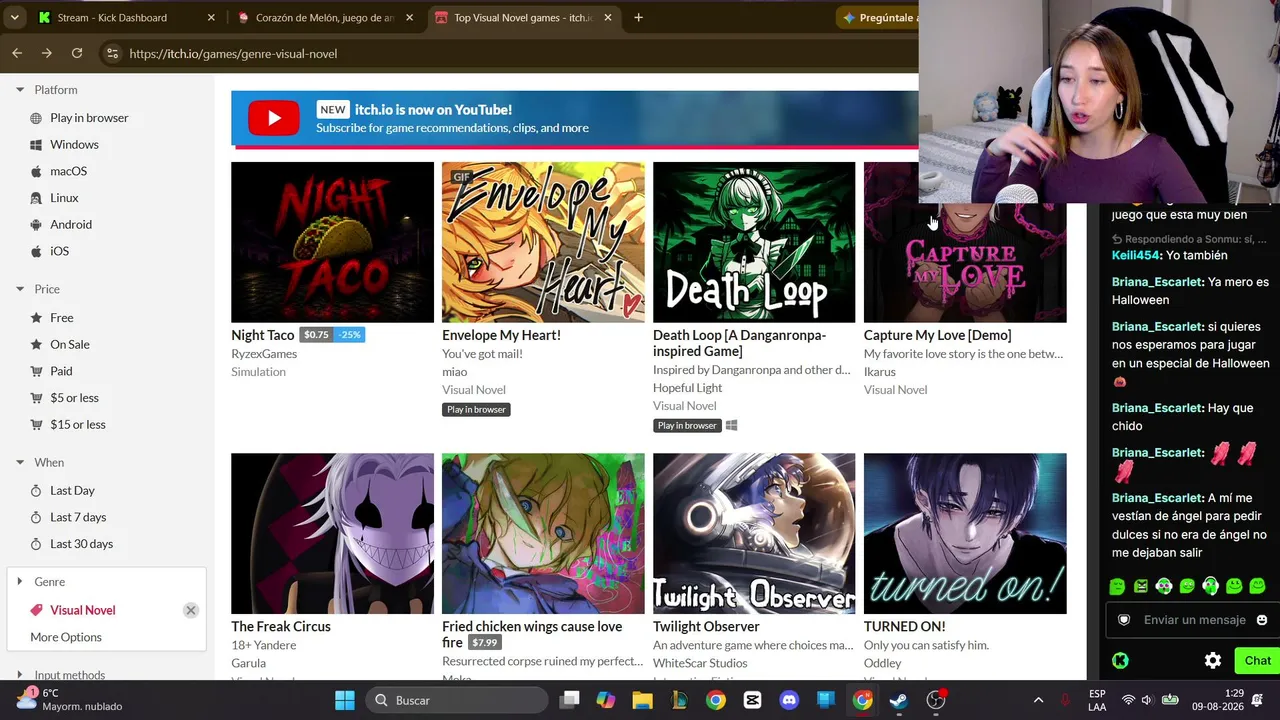Open the new tab plus button
This screenshot has height=720, width=1280.
[x=638, y=17]
